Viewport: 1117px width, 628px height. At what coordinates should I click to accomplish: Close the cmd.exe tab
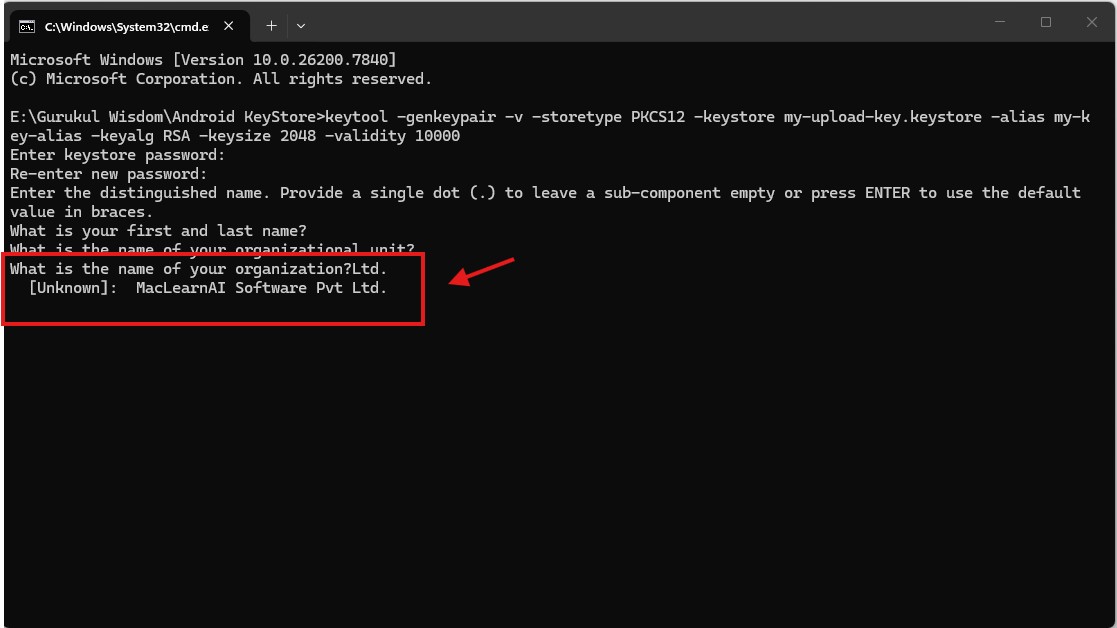(x=232, y=26)
